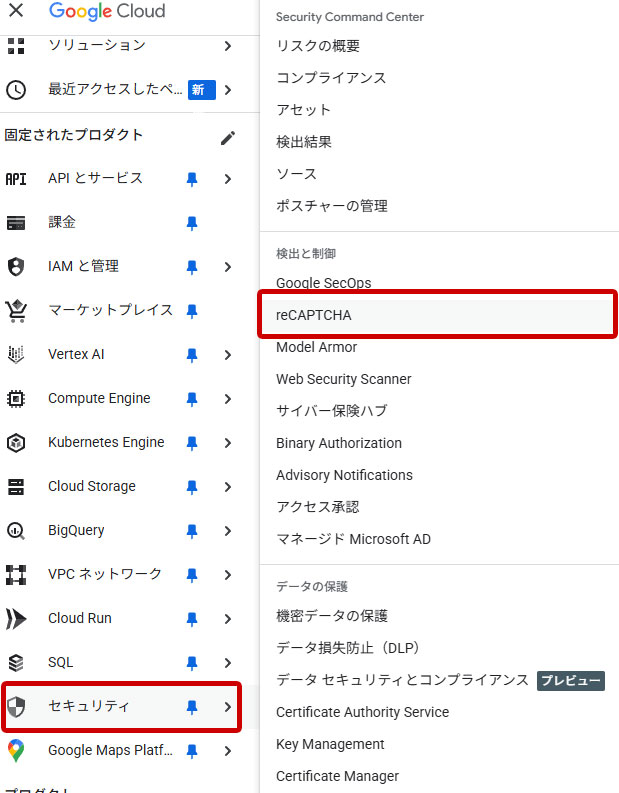The image size is (619, 793).
Task: Click the Cloud Storage icon
Action: [x=16, y=487]
